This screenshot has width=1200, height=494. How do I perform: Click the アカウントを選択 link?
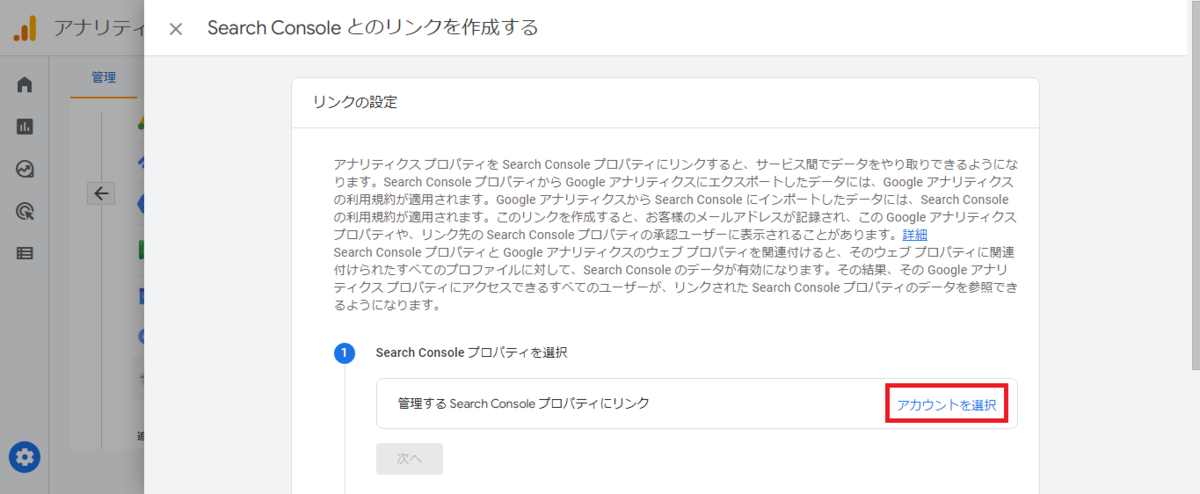point(946,405)
